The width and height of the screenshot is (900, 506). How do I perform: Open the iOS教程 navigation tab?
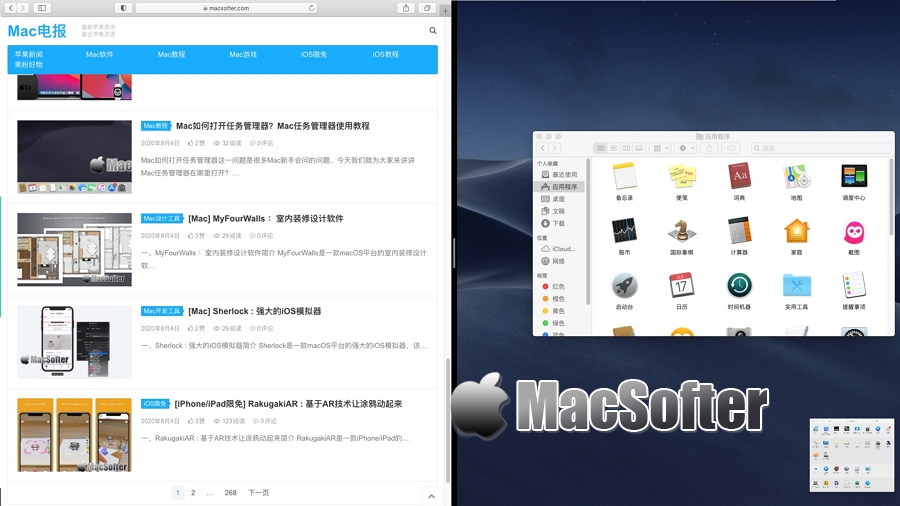click(385, 55)
